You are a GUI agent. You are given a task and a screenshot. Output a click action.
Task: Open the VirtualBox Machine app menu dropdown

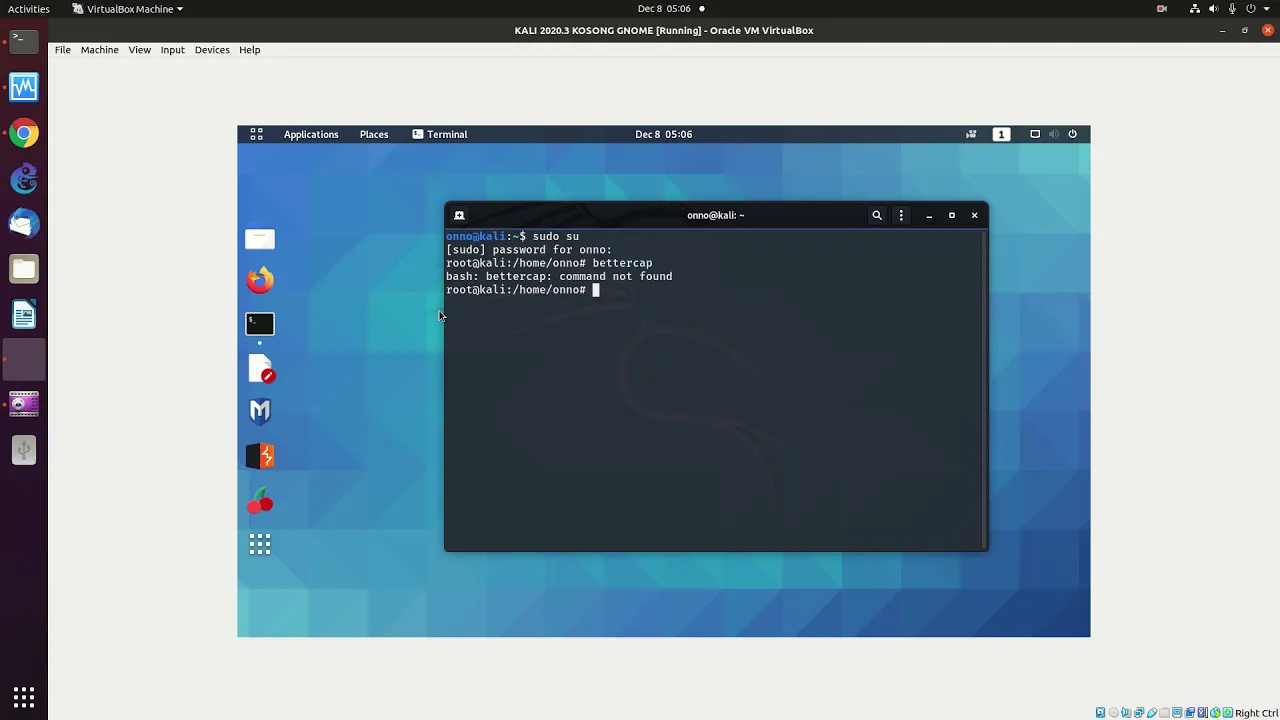click(x=128, y=9)
